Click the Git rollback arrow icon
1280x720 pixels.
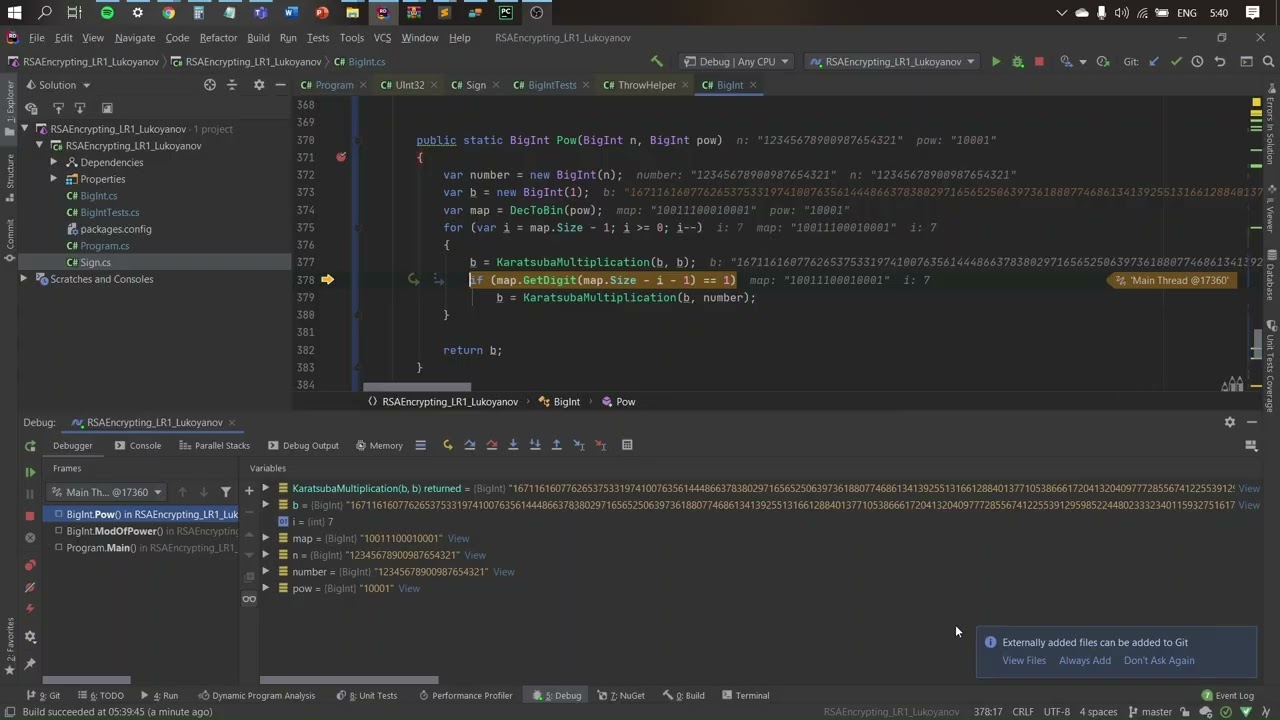click(1220, 61)
